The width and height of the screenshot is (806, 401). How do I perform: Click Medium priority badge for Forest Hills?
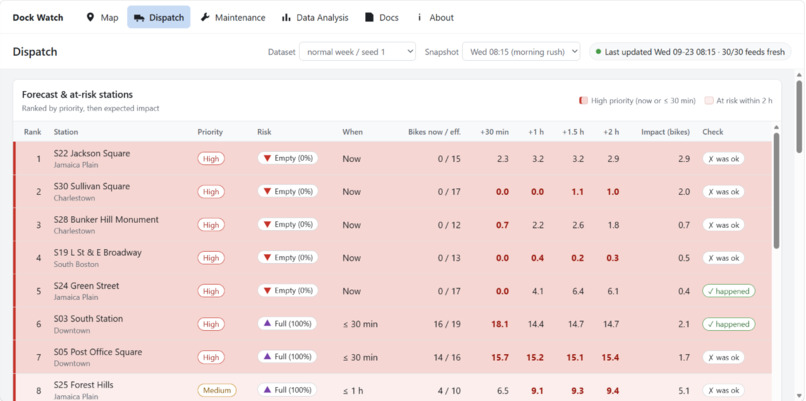point(217,390)
